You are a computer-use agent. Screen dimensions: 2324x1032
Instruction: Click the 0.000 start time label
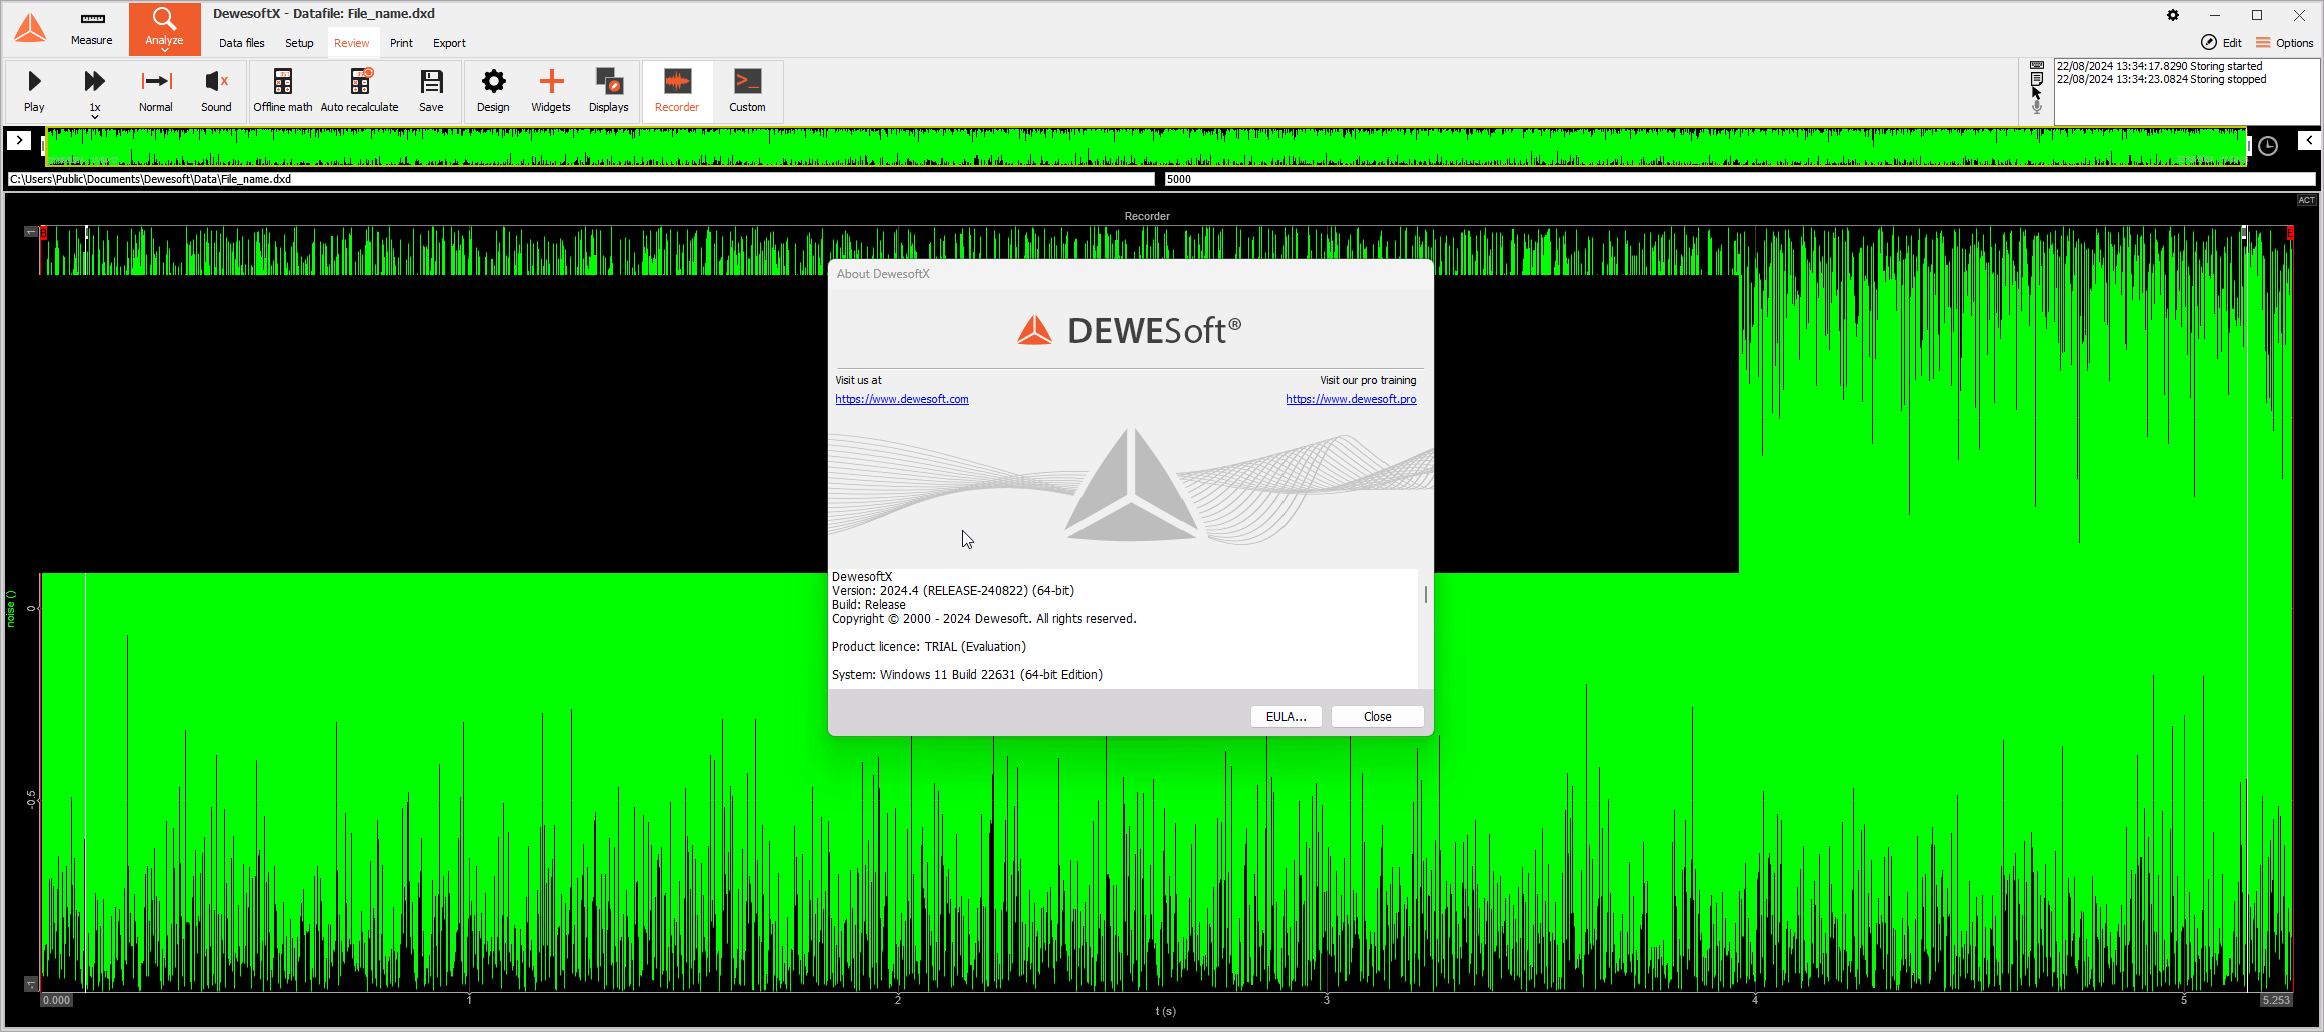[56, 1000]
